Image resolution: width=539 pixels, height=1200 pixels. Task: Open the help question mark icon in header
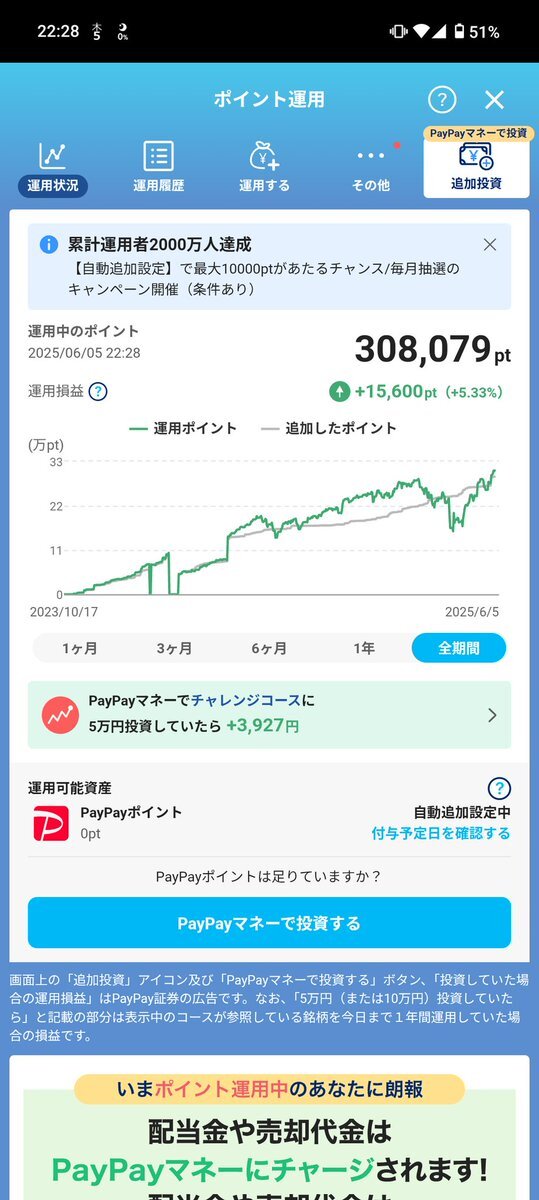[x=442, y=99]
